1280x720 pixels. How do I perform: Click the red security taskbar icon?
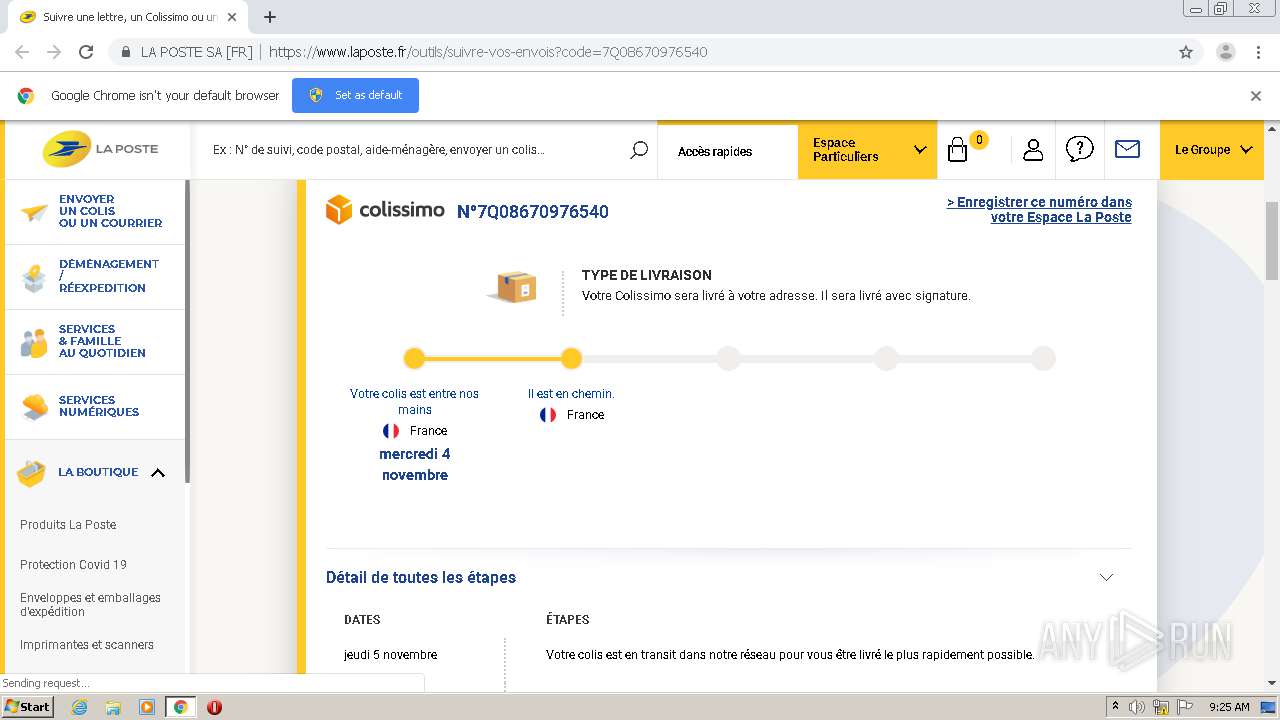click(x=214, y=707)
